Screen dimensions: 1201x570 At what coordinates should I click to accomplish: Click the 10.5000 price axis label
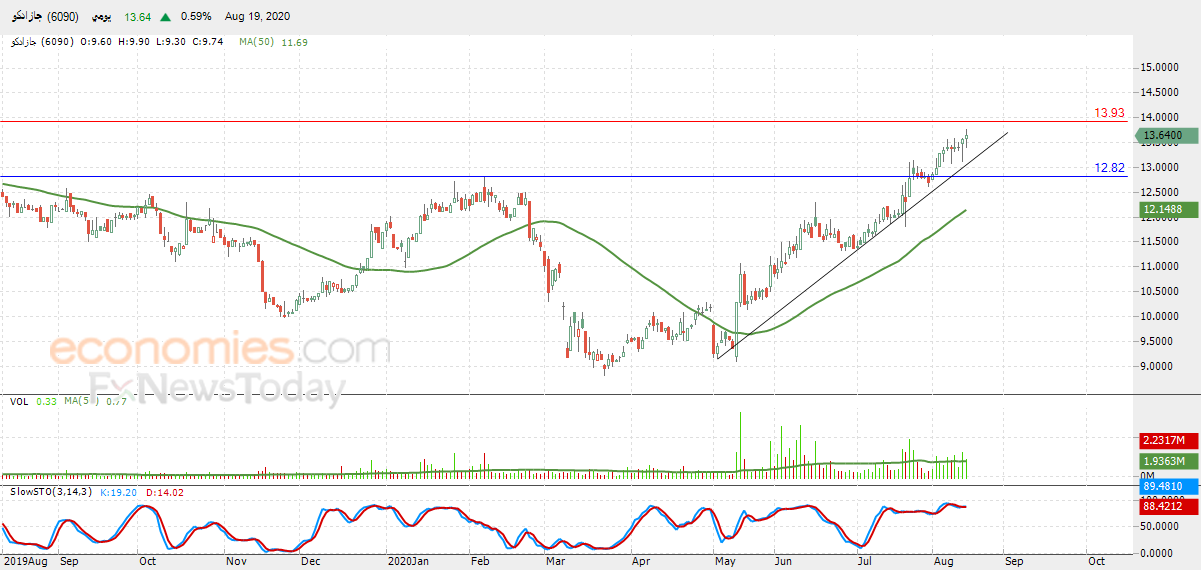(1160, 292)
